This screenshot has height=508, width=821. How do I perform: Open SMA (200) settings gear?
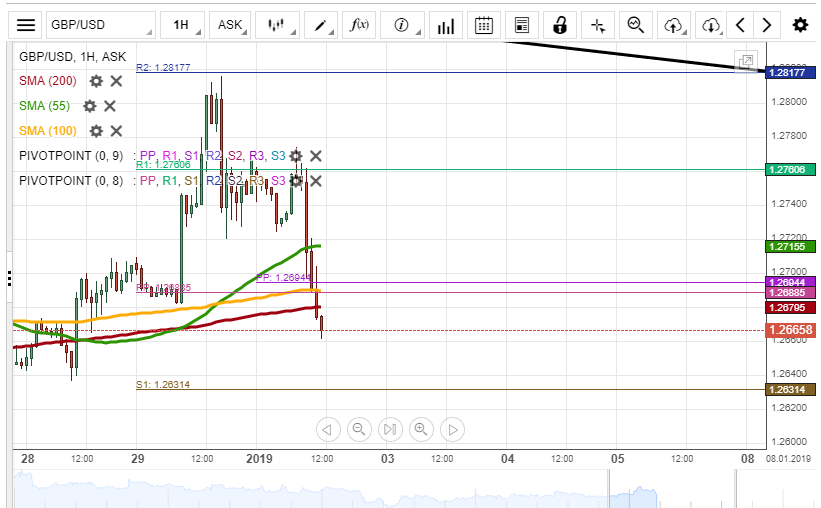click(x=96, y=81)
